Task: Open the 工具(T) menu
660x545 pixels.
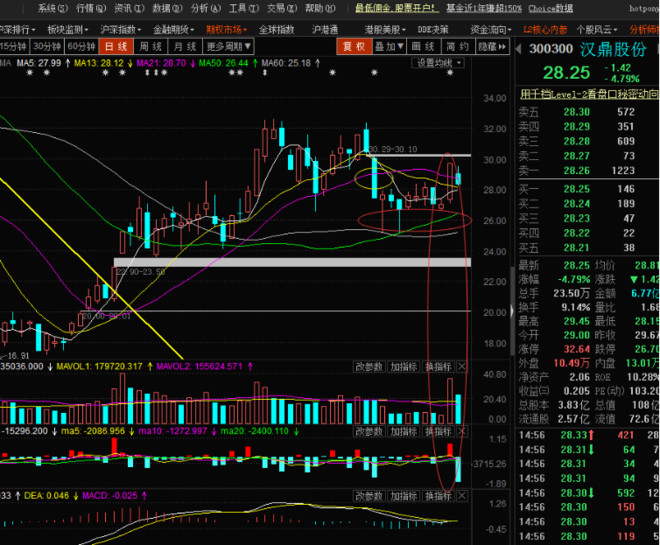Action: [244, 8]
